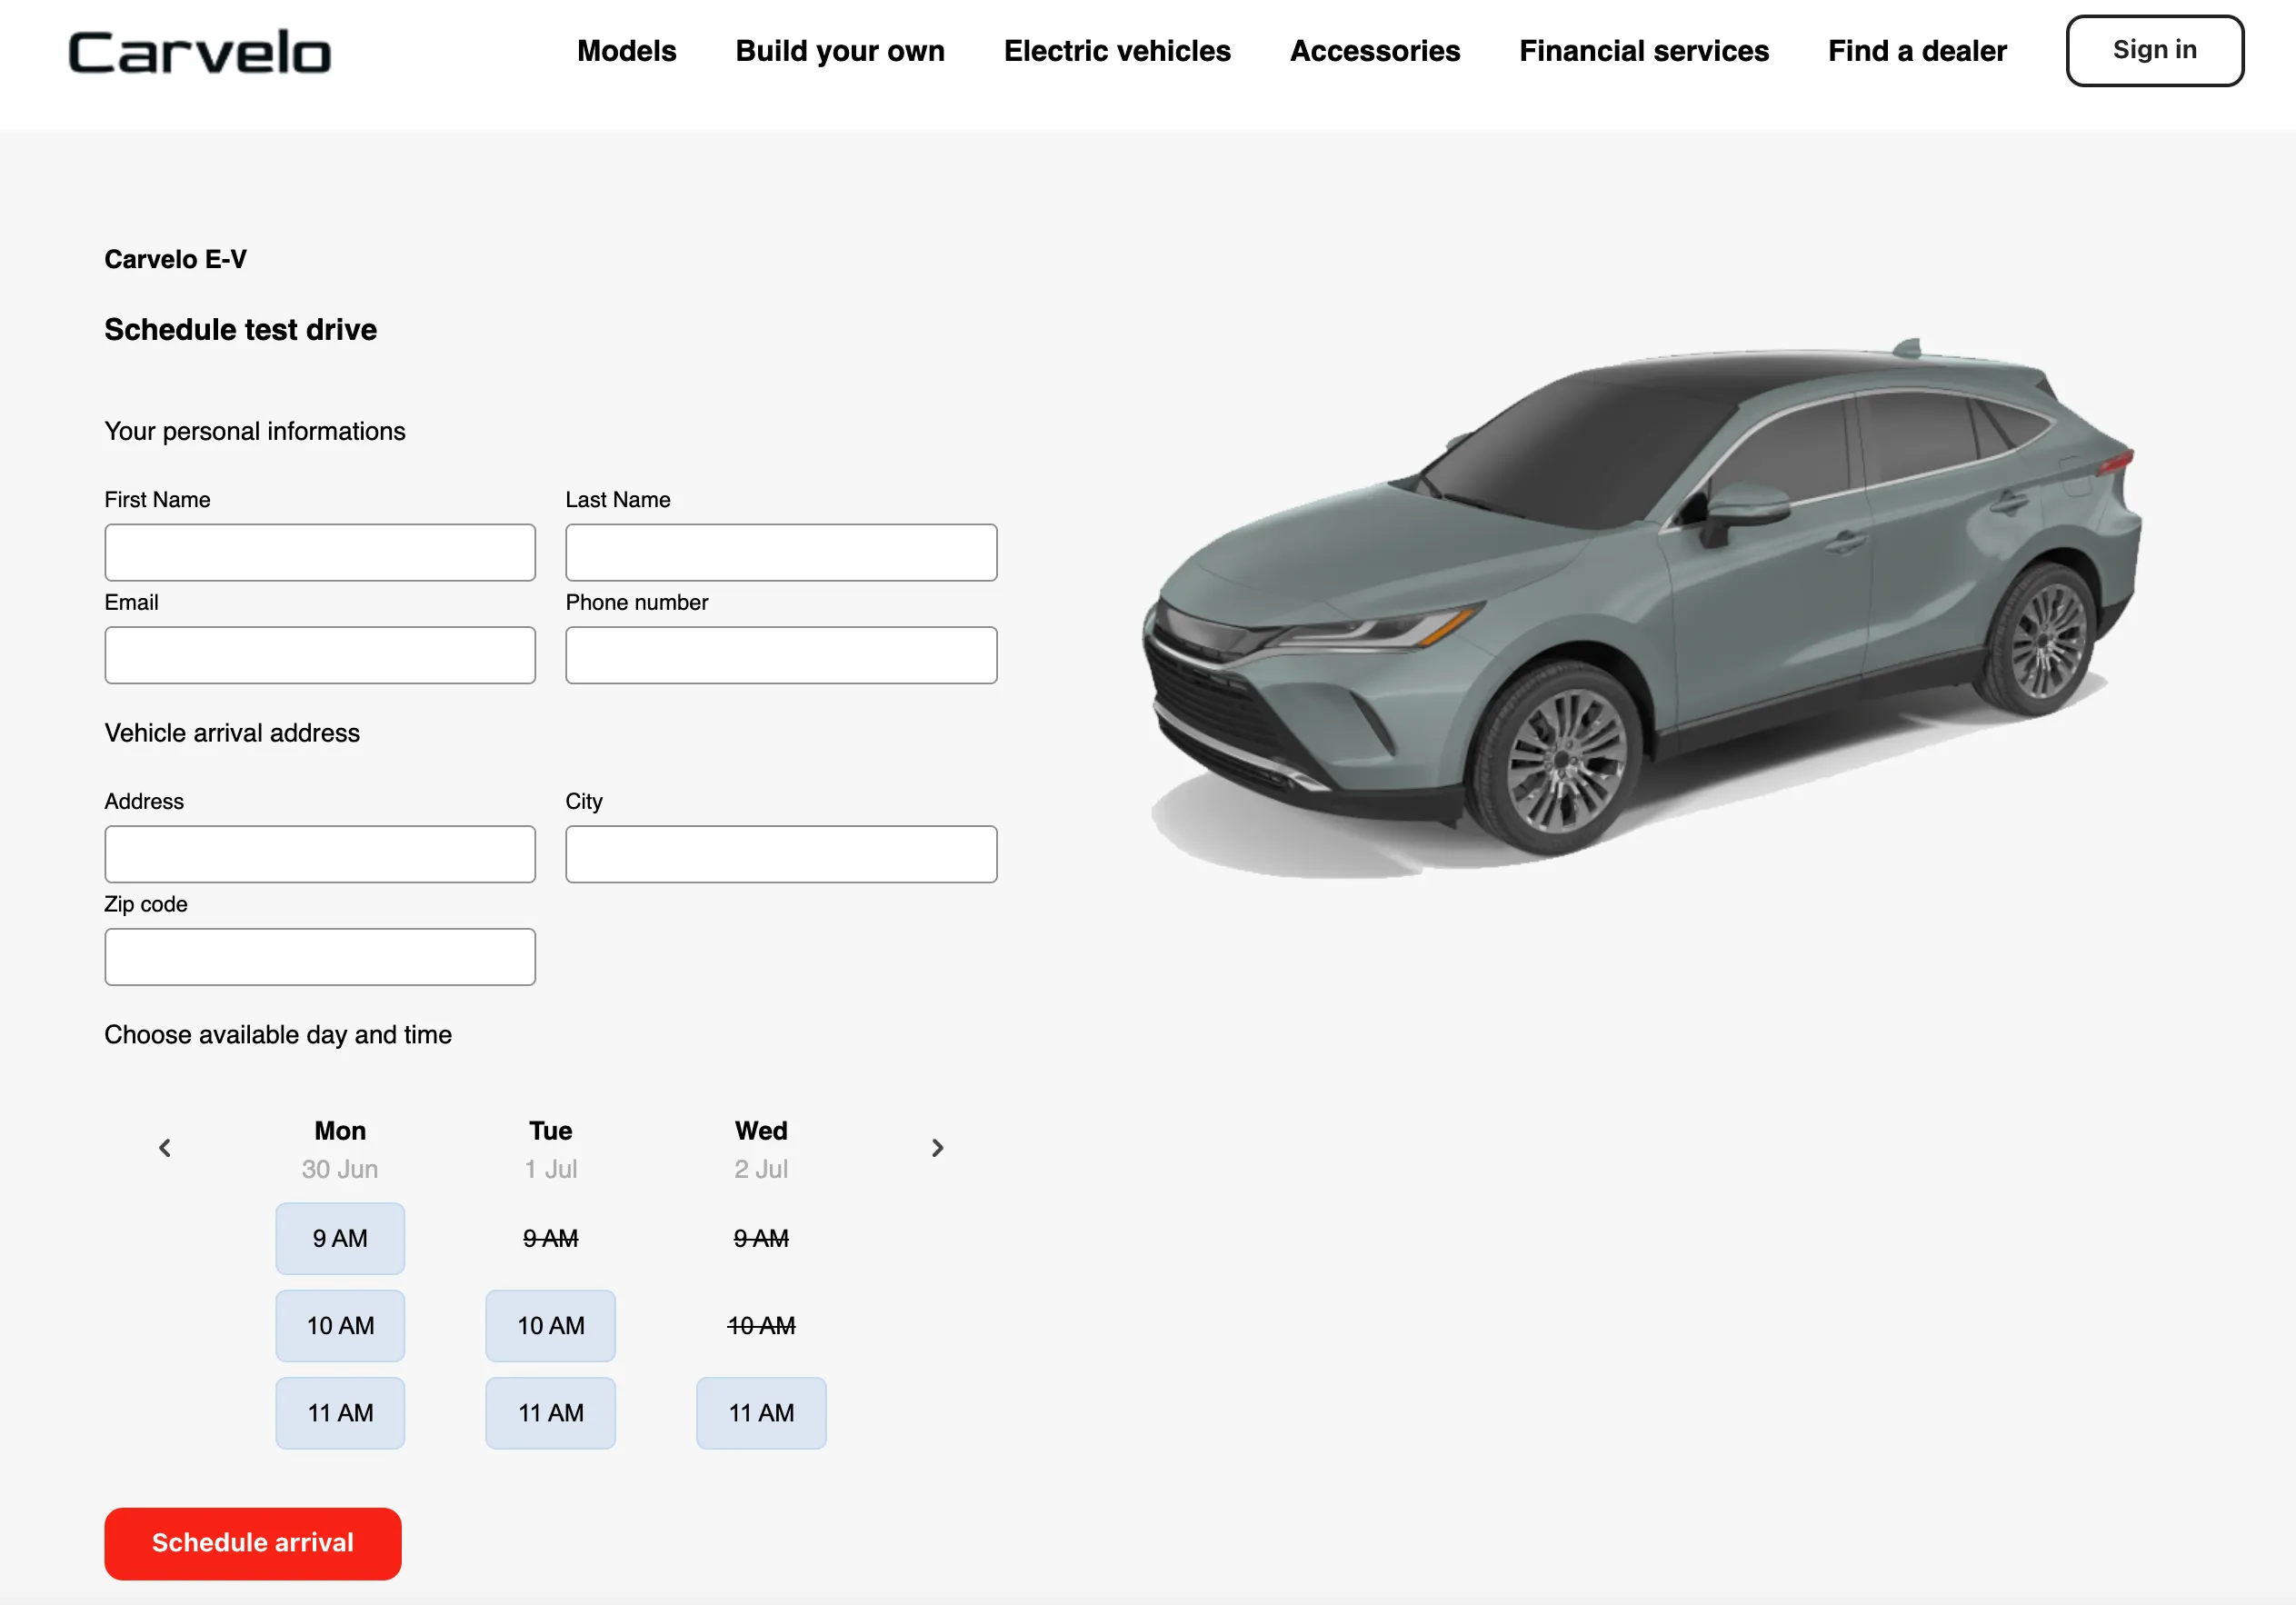Click the unavailable Tuesday 9 AM slot

tap(551, 1238)
